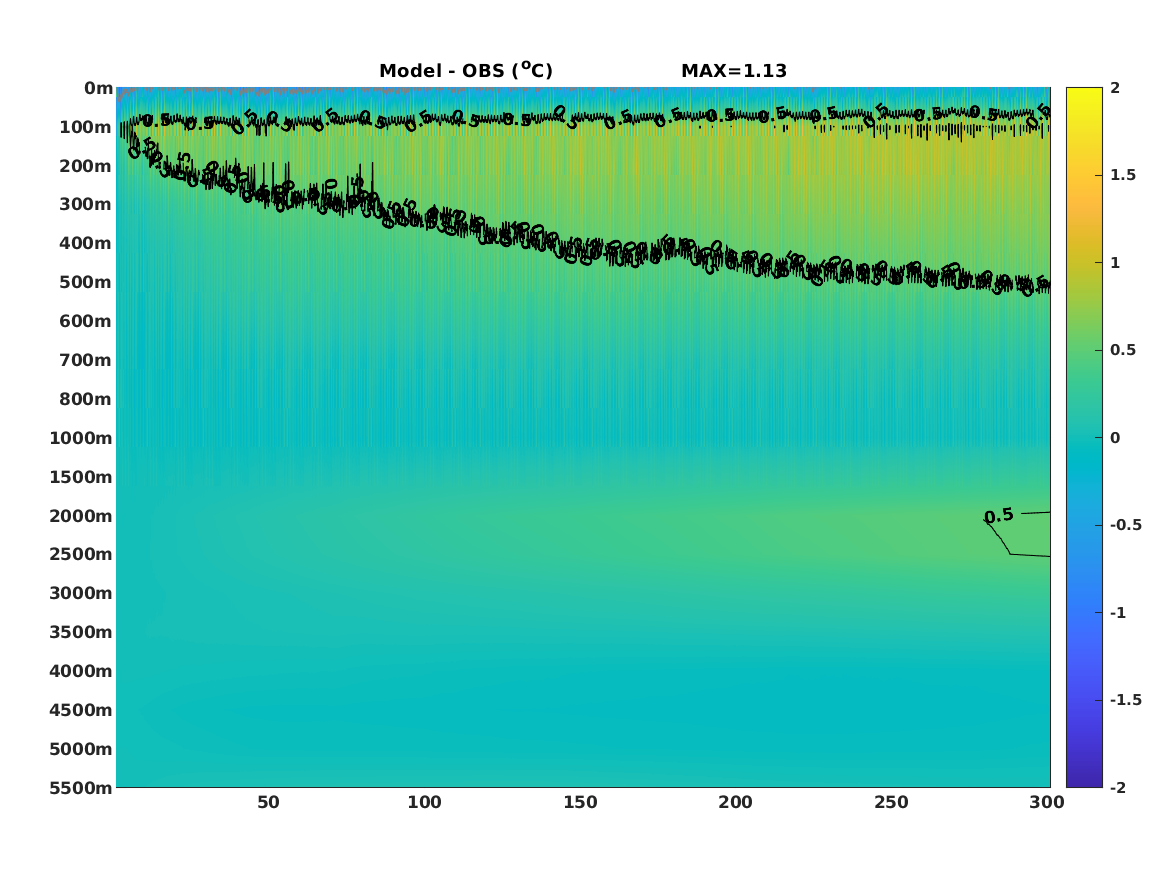Click the '700m' depth axis label
Image resolution: width=1167 pixels, height=875 pixels.
click(x=86, y=360)
